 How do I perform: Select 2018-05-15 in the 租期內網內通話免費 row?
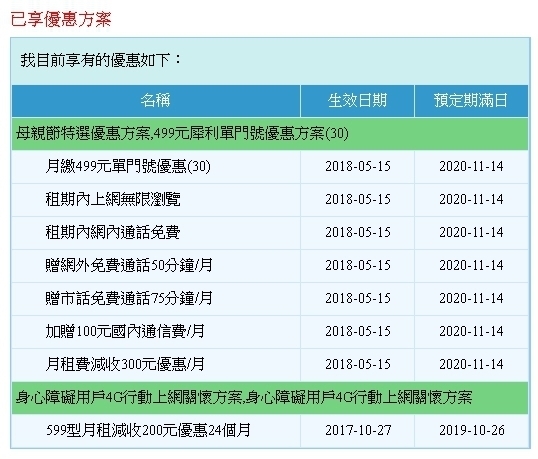[358, 233]
